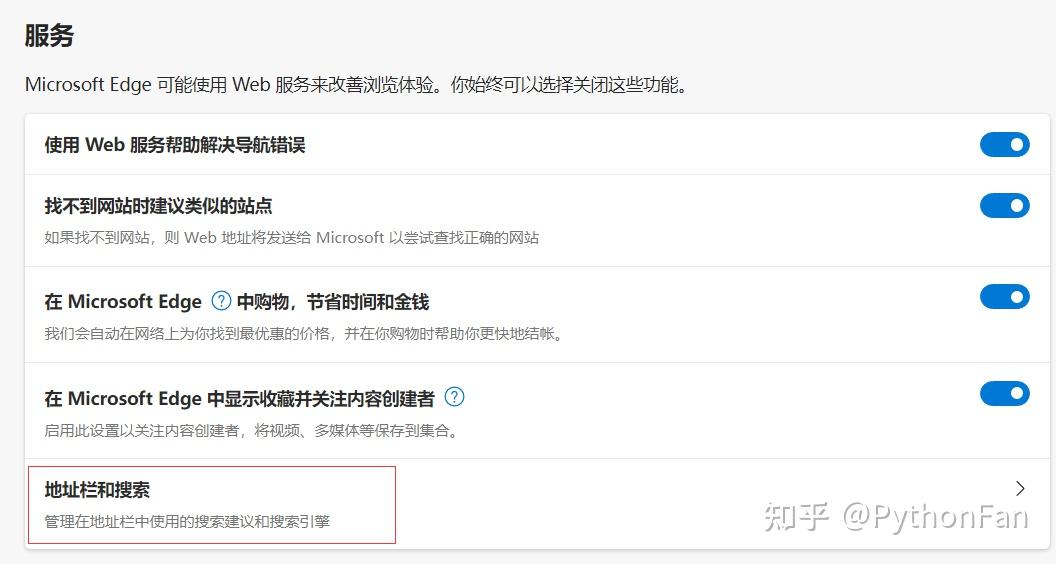Turn off 显示收藏并关注内容创建者 switch
Viewport: 1056px width, 564px height.
click(x=1004, y=394)
